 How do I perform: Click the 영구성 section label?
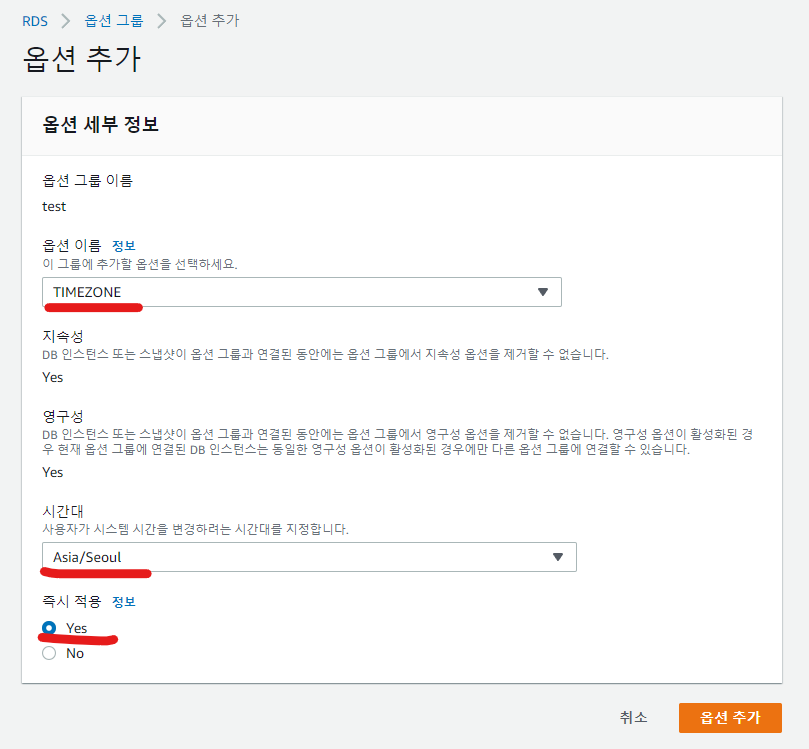coord(63,416)
